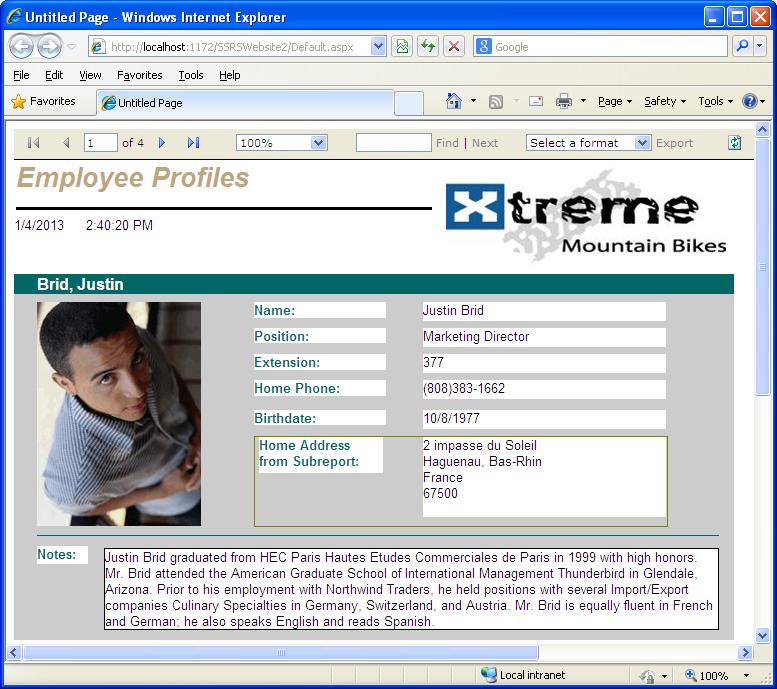
Task: Click the Protected Mode status icon
Action: (647, 675)
